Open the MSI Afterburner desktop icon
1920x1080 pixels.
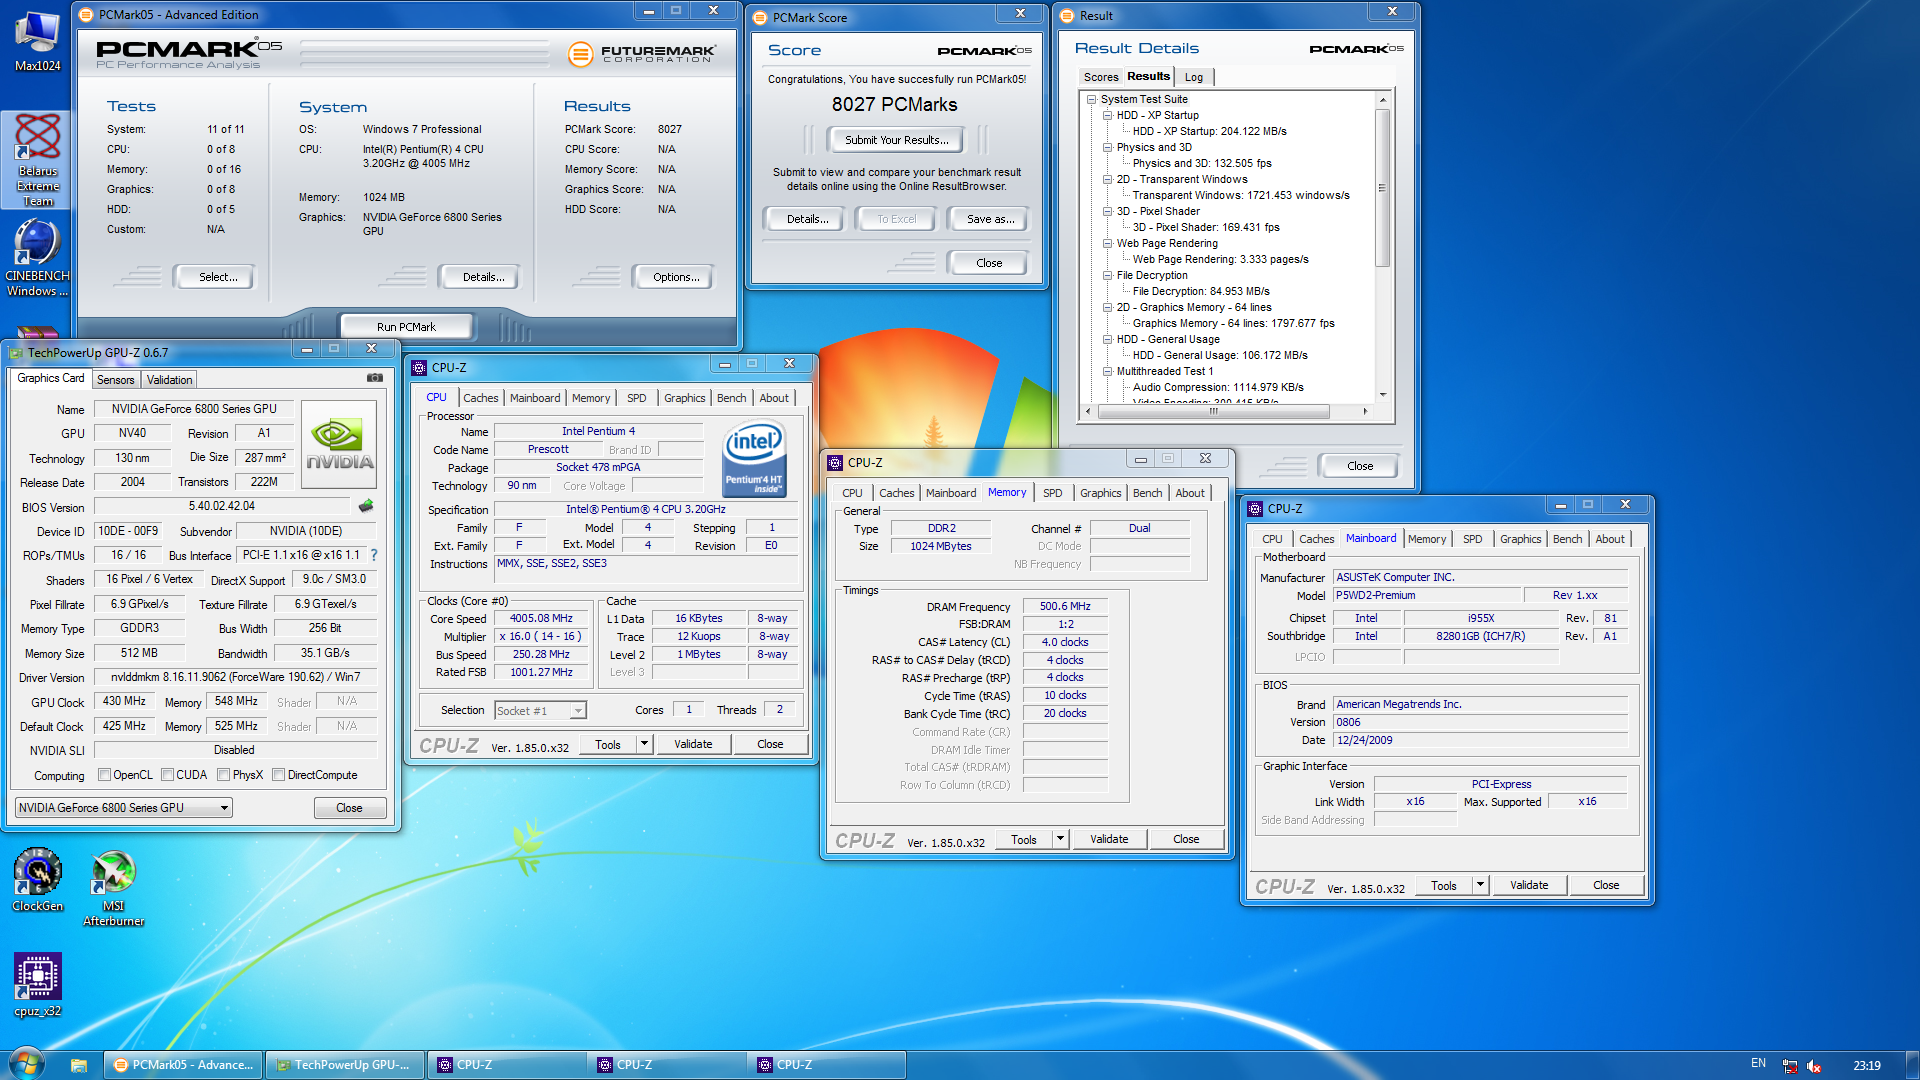tap(114, 888)
